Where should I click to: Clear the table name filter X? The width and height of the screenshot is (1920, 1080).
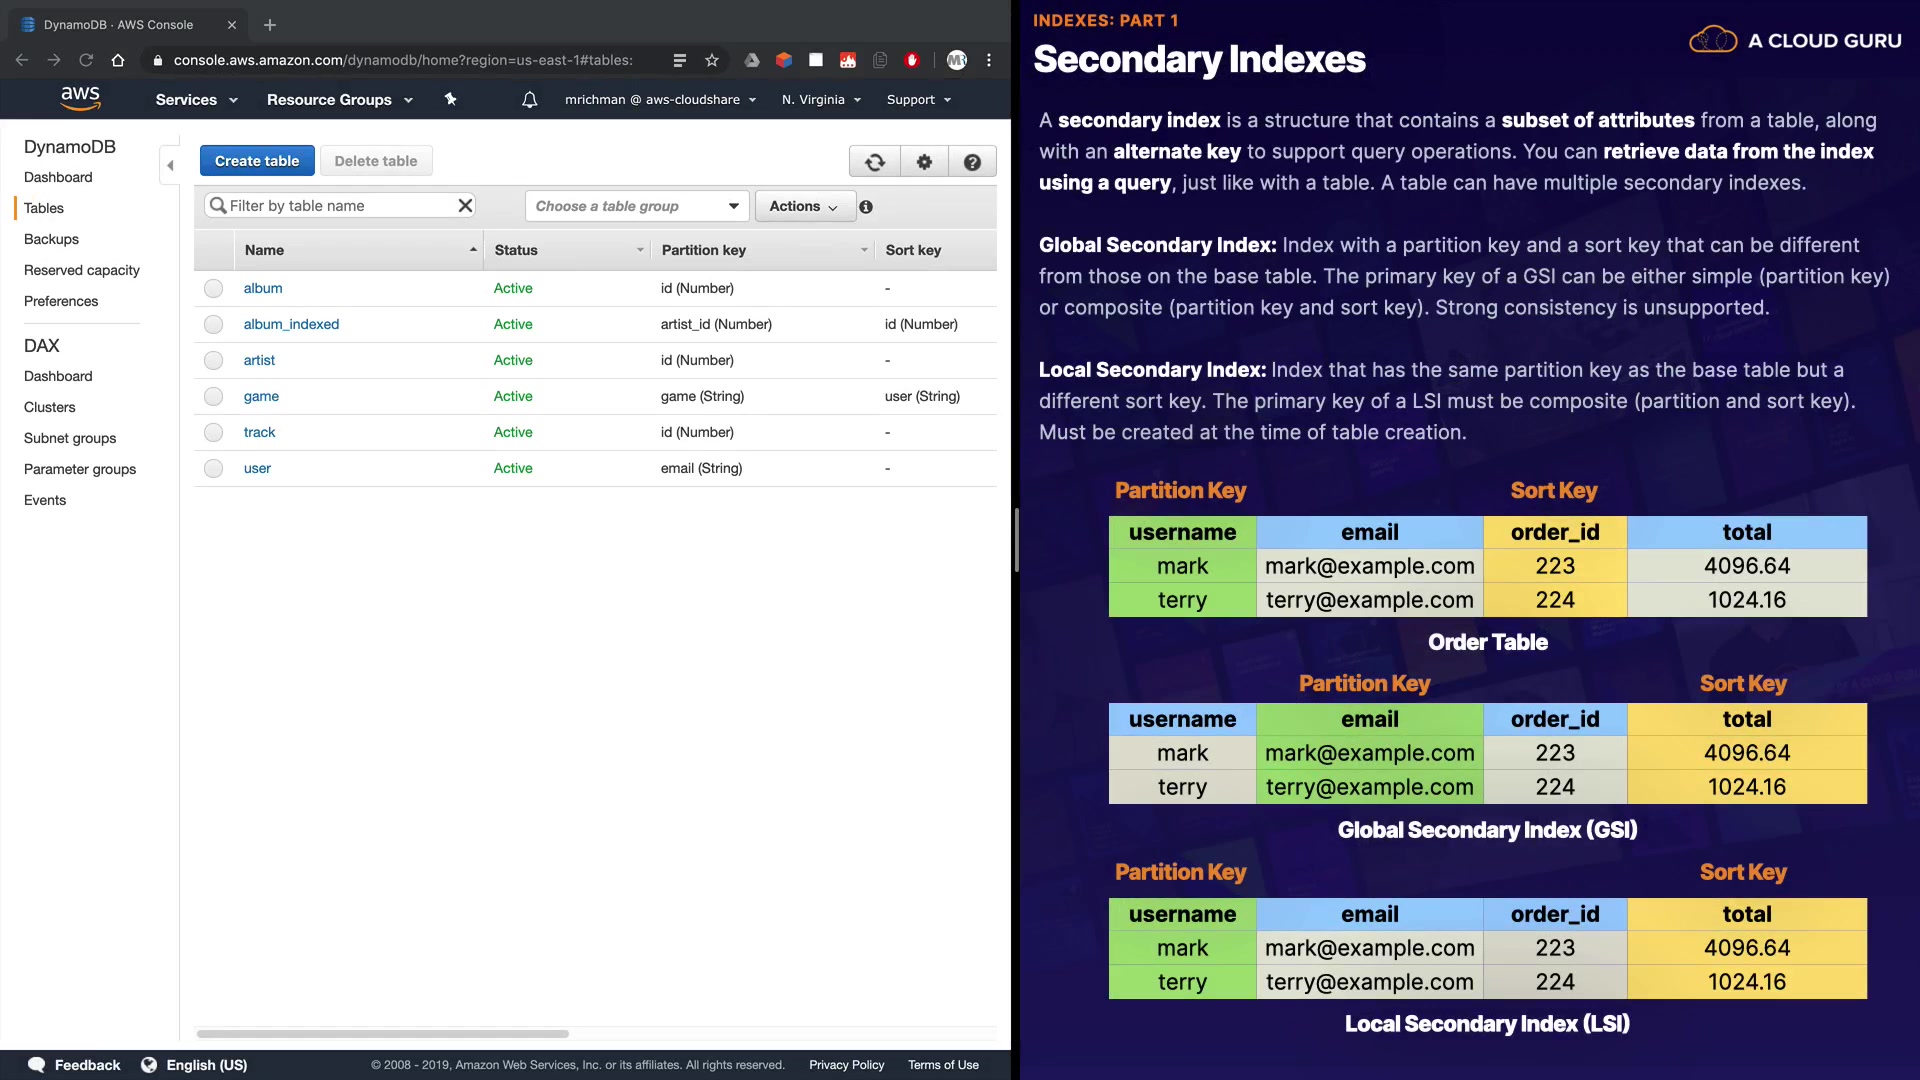pyautogui.click(x=465, y=206)
